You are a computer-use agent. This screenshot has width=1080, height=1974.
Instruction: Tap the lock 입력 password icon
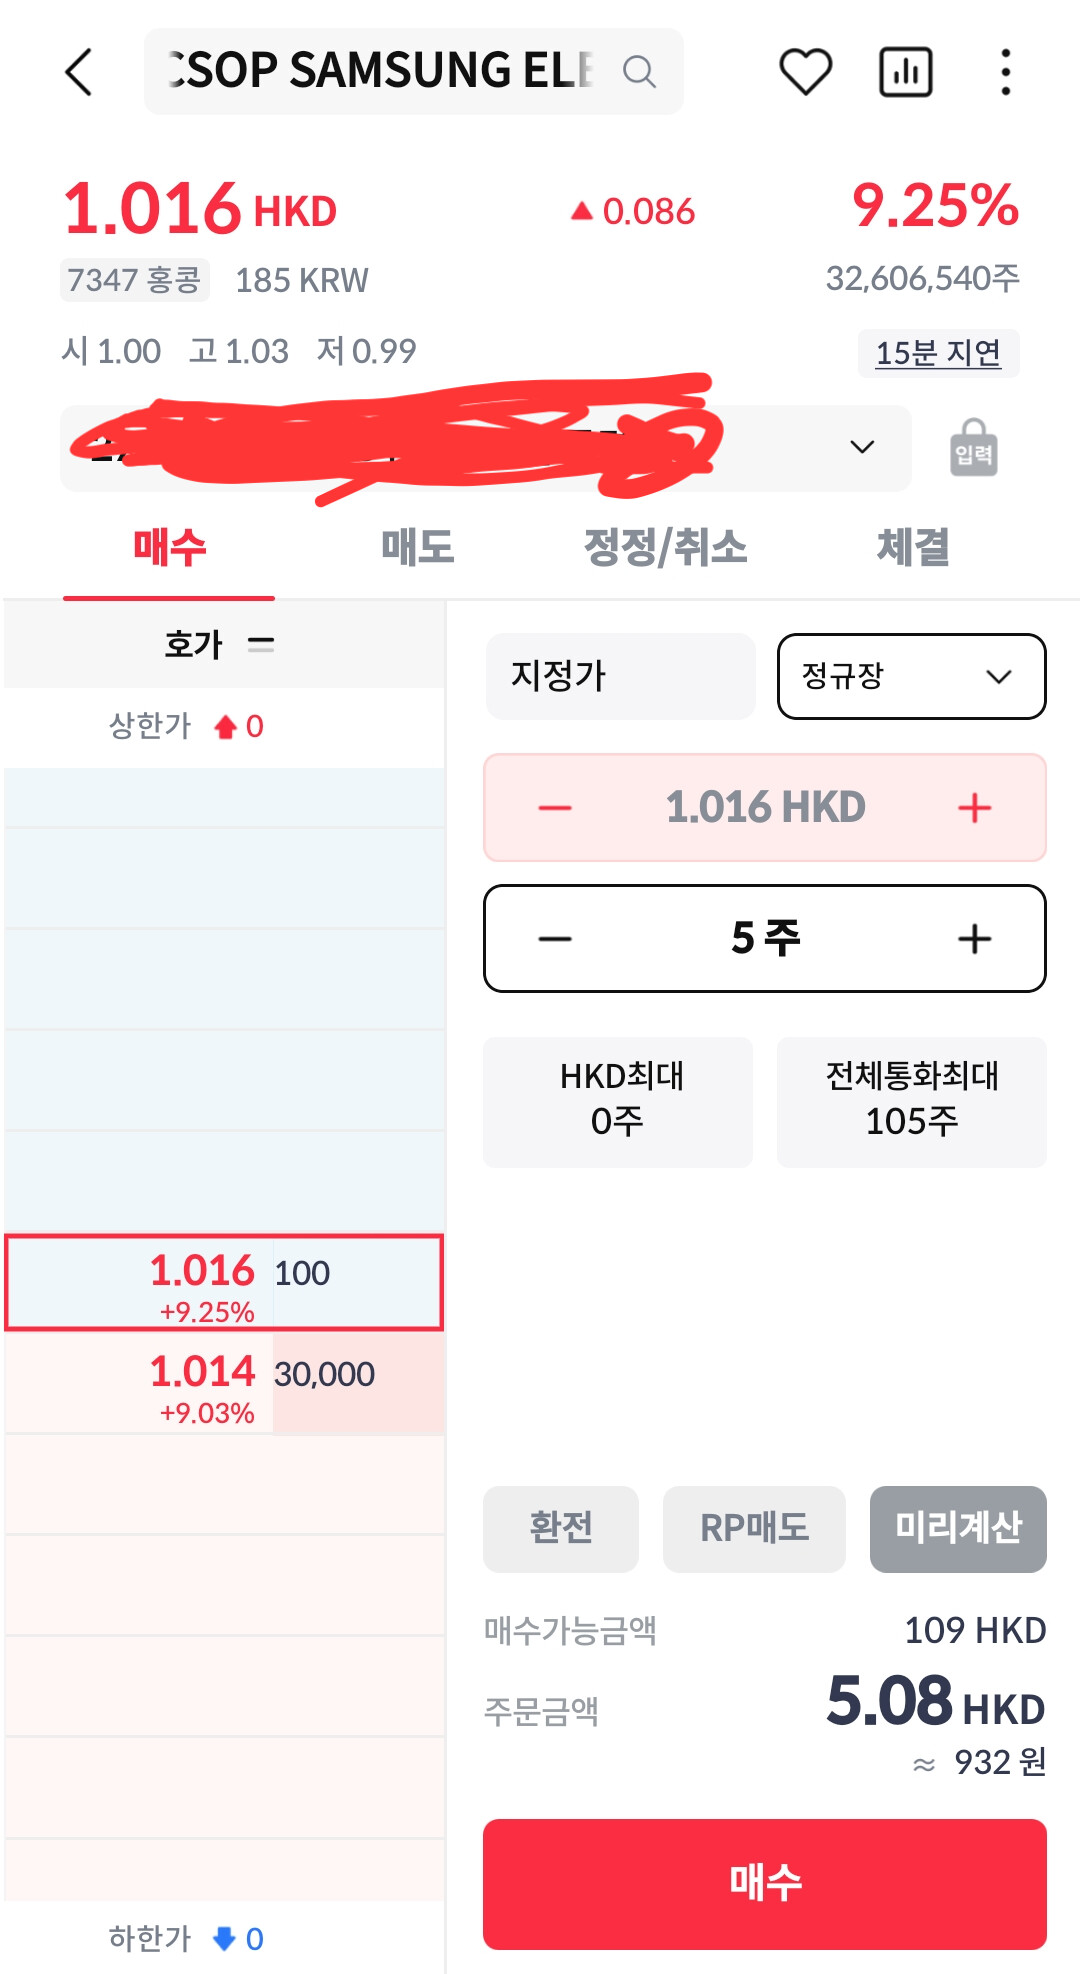coord(973,448)
